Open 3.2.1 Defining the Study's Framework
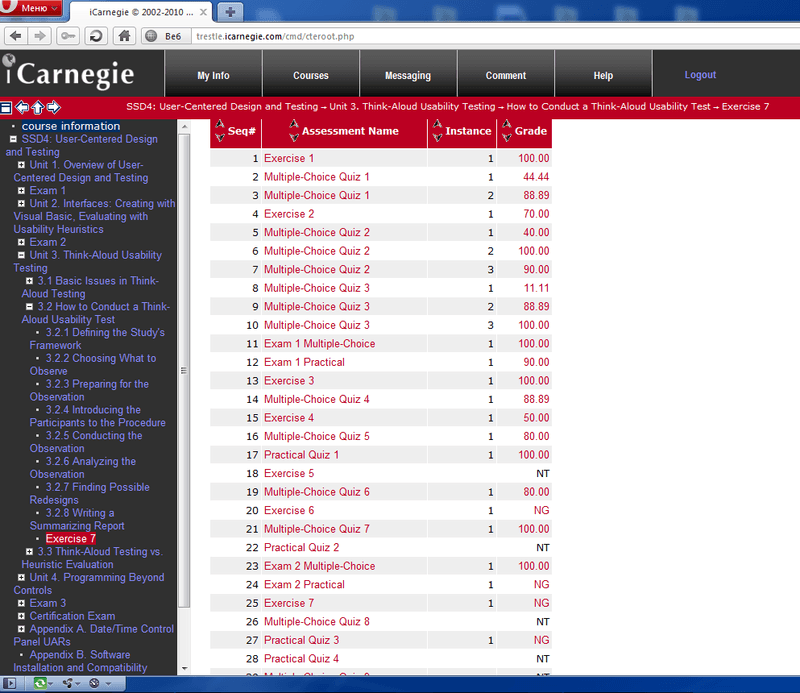 click(97, 339)
